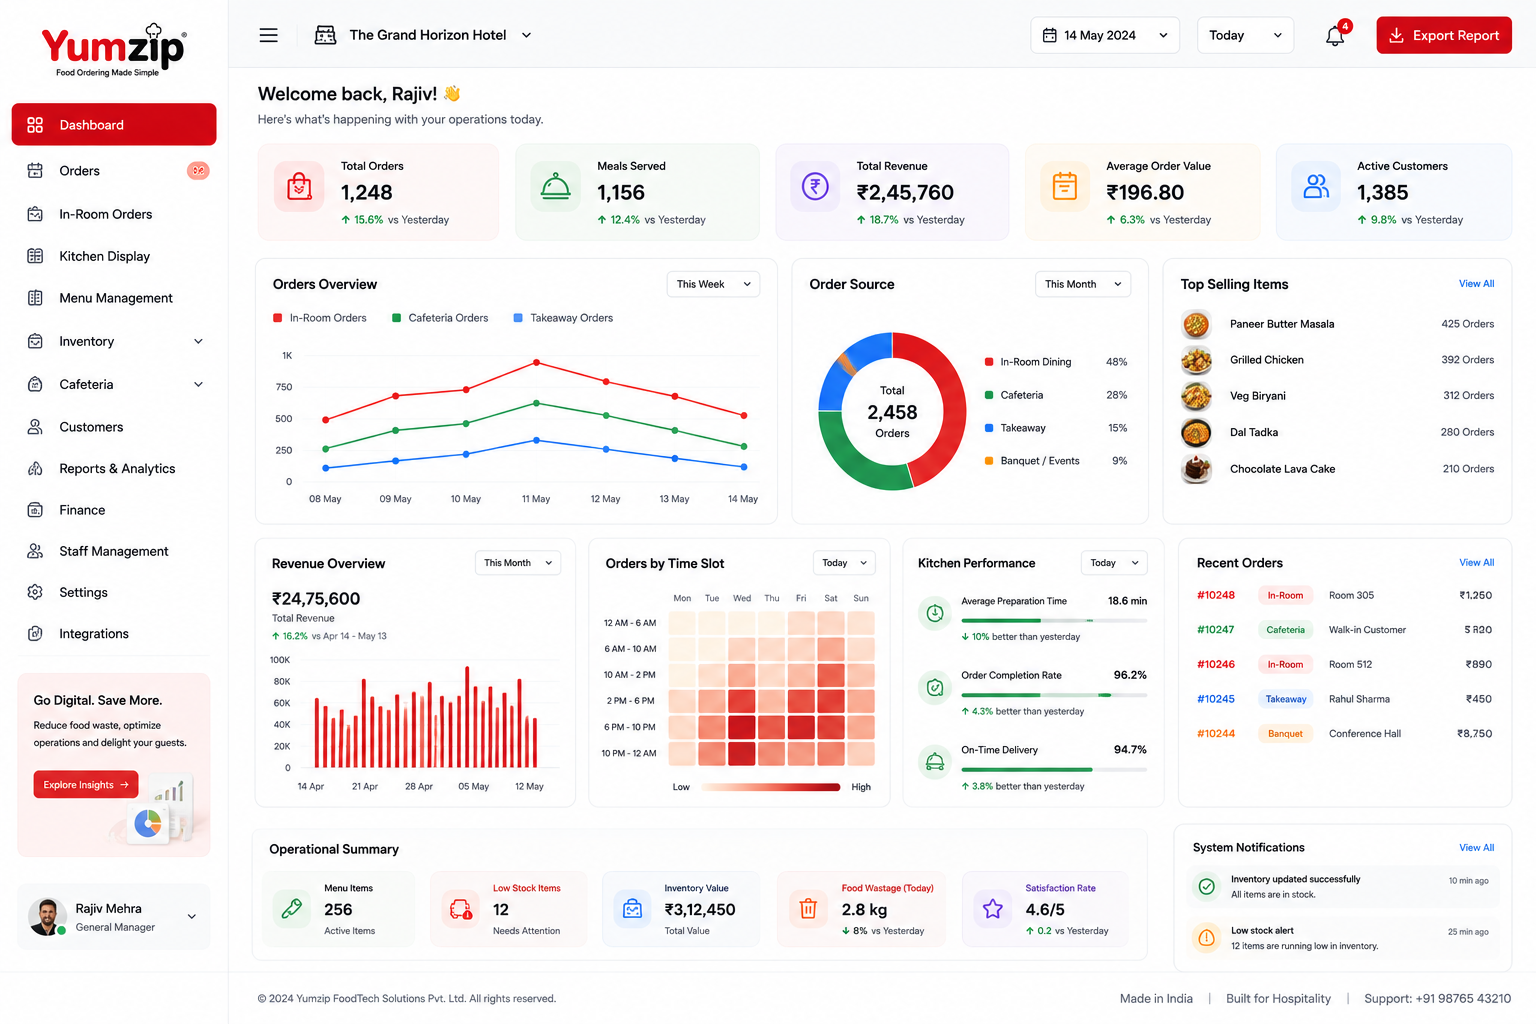Image resolution: width=1536 pixels, height=1024 pixels.
Task: Click the hotel building icon in header
Action: point(325,35)
